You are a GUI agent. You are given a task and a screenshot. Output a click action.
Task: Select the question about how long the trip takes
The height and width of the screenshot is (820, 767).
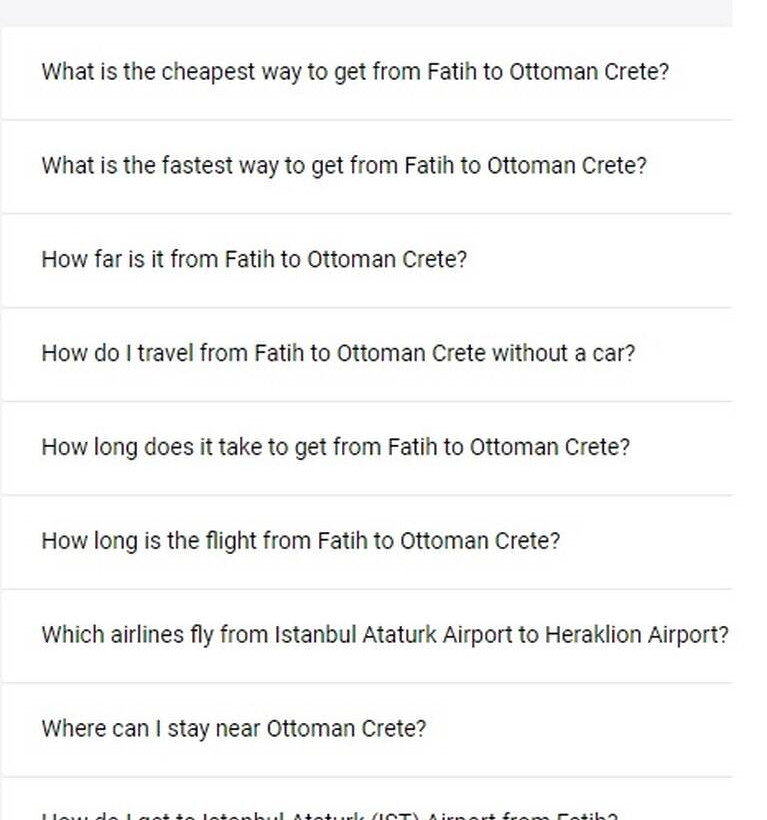pyautogui.click(x=336, y=447)
